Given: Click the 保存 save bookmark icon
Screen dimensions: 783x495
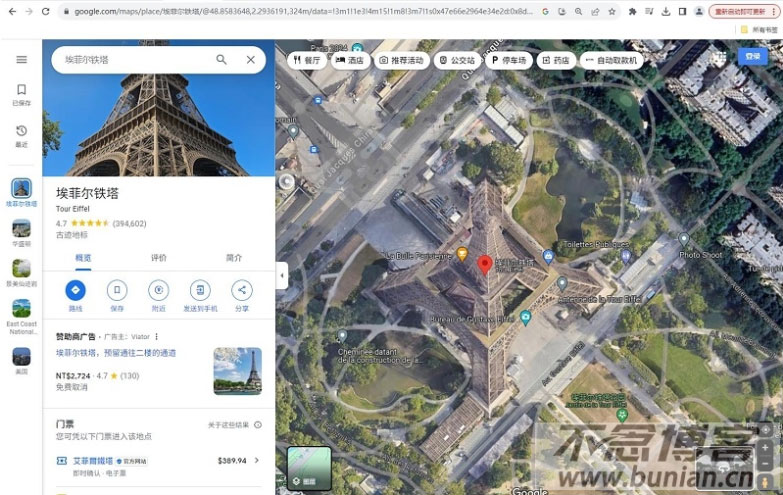Looking at the screenshot, I should click(x=117, y=290).
